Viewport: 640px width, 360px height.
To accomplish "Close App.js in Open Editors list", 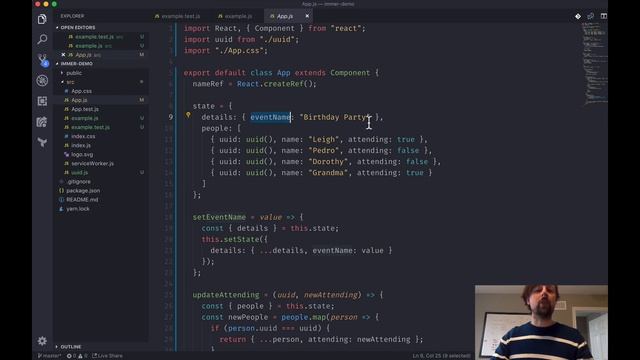I will (63, 54).
